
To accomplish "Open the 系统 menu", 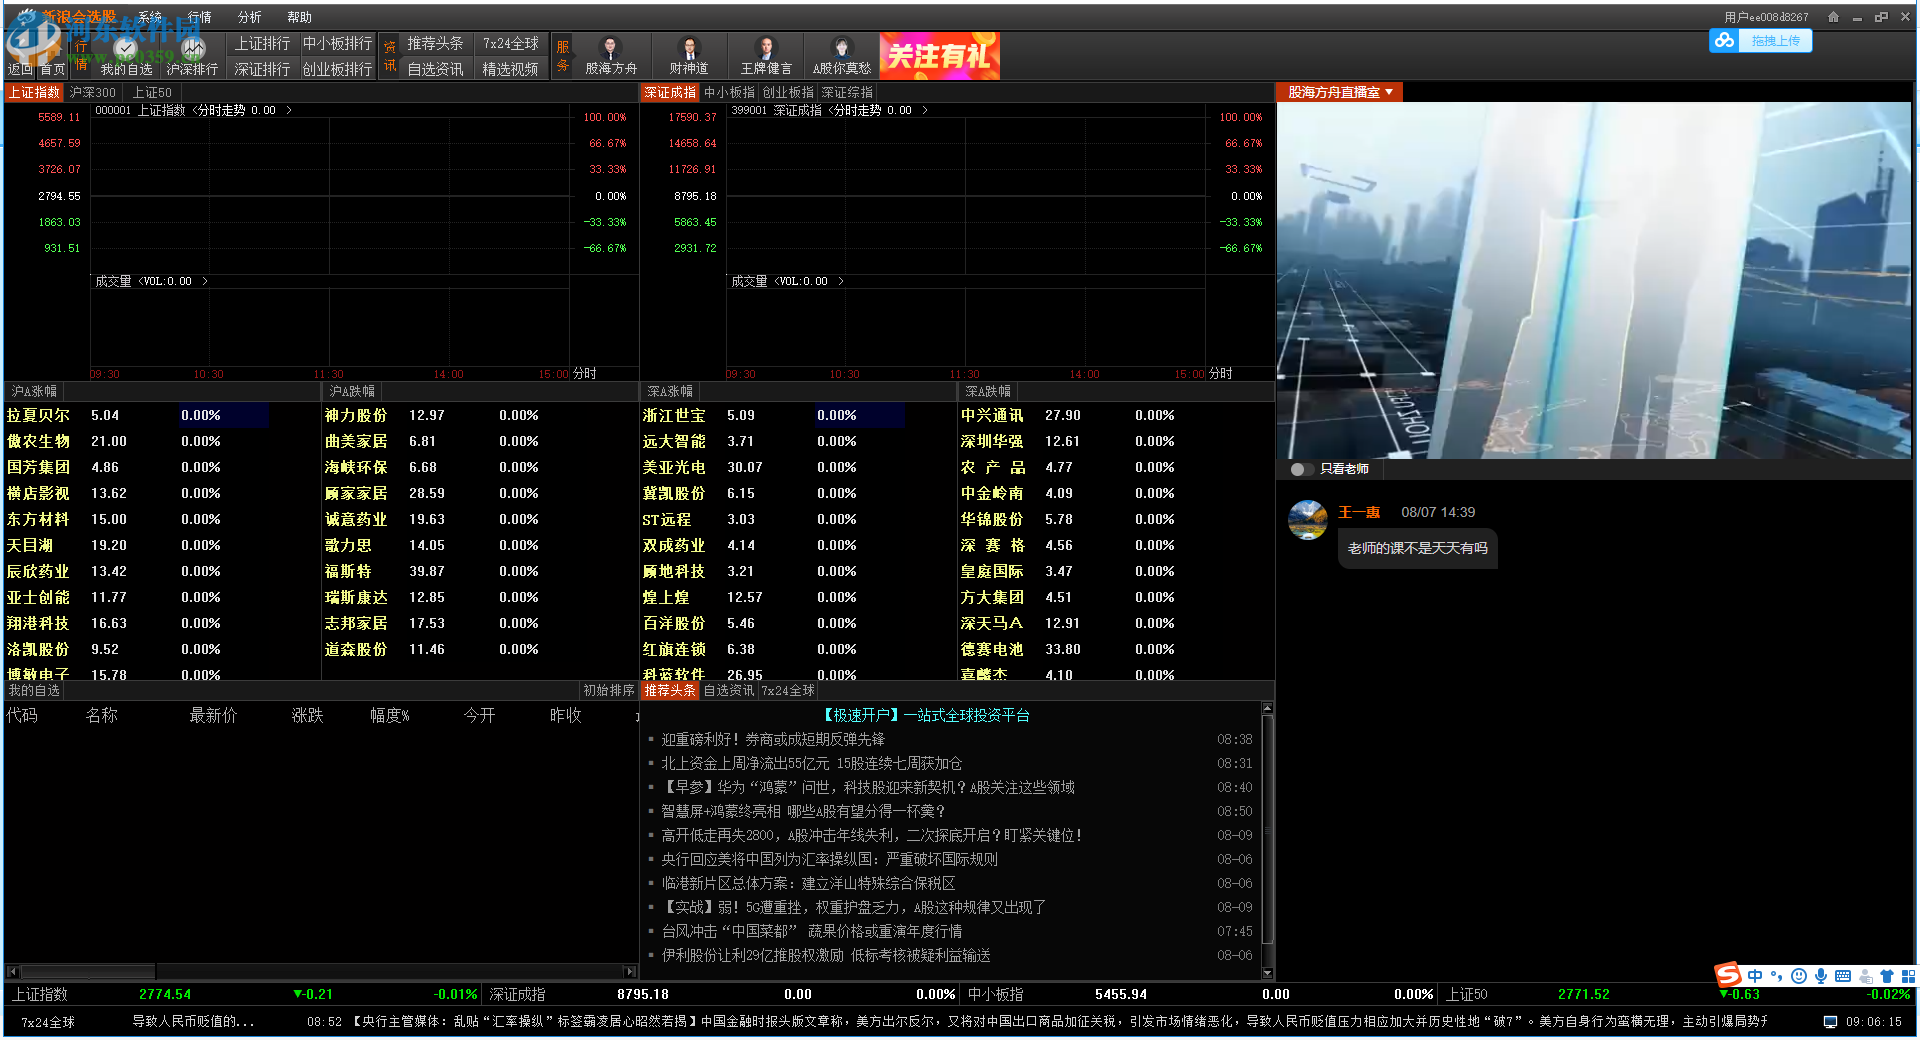I will point(150,17).
